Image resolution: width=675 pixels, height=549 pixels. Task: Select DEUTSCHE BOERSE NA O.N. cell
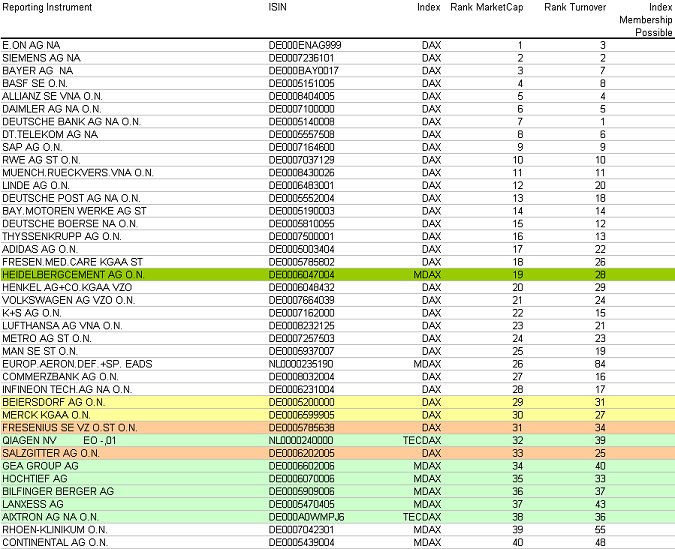tap(70, 224)
